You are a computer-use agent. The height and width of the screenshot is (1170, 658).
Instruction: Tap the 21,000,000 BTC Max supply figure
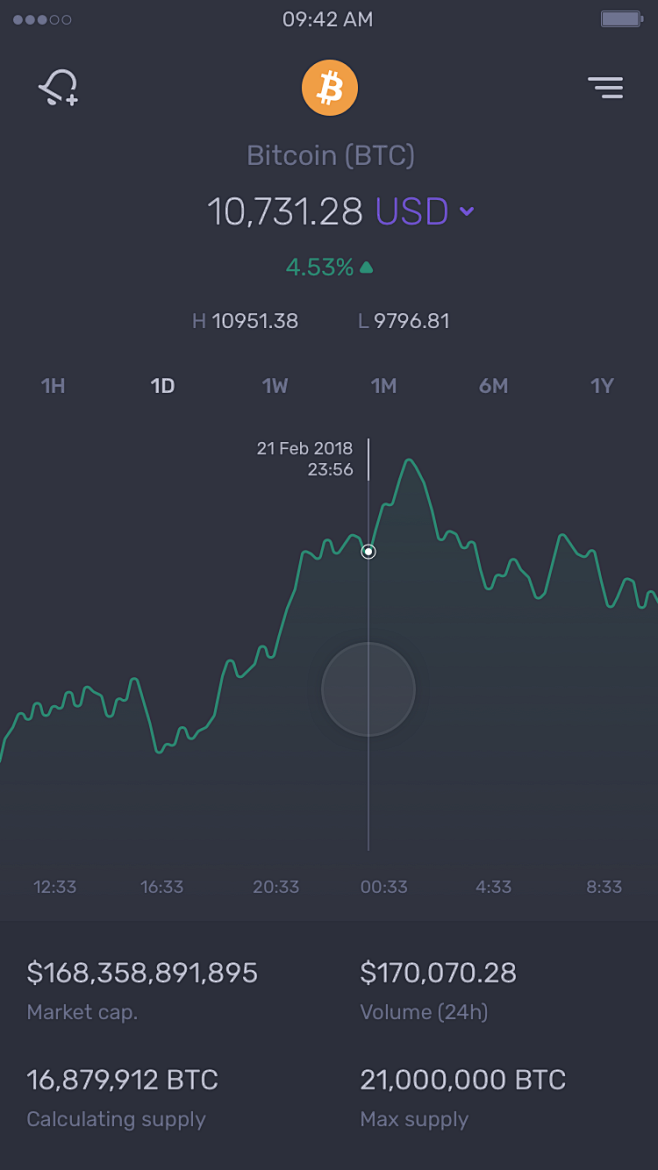click(x=462, y=1080)
